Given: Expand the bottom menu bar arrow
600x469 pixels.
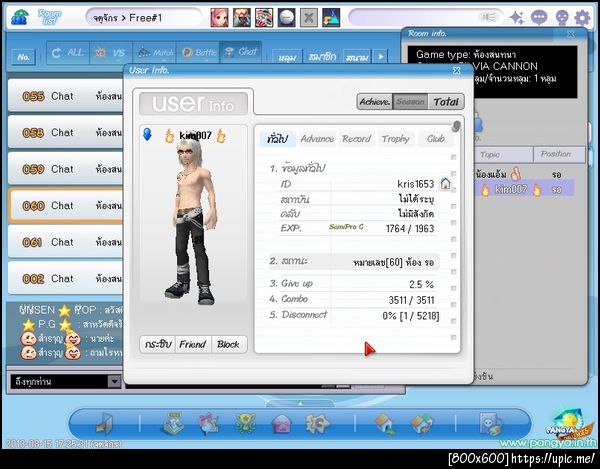Looking at the screenshot, I should (x=300, y=404).
